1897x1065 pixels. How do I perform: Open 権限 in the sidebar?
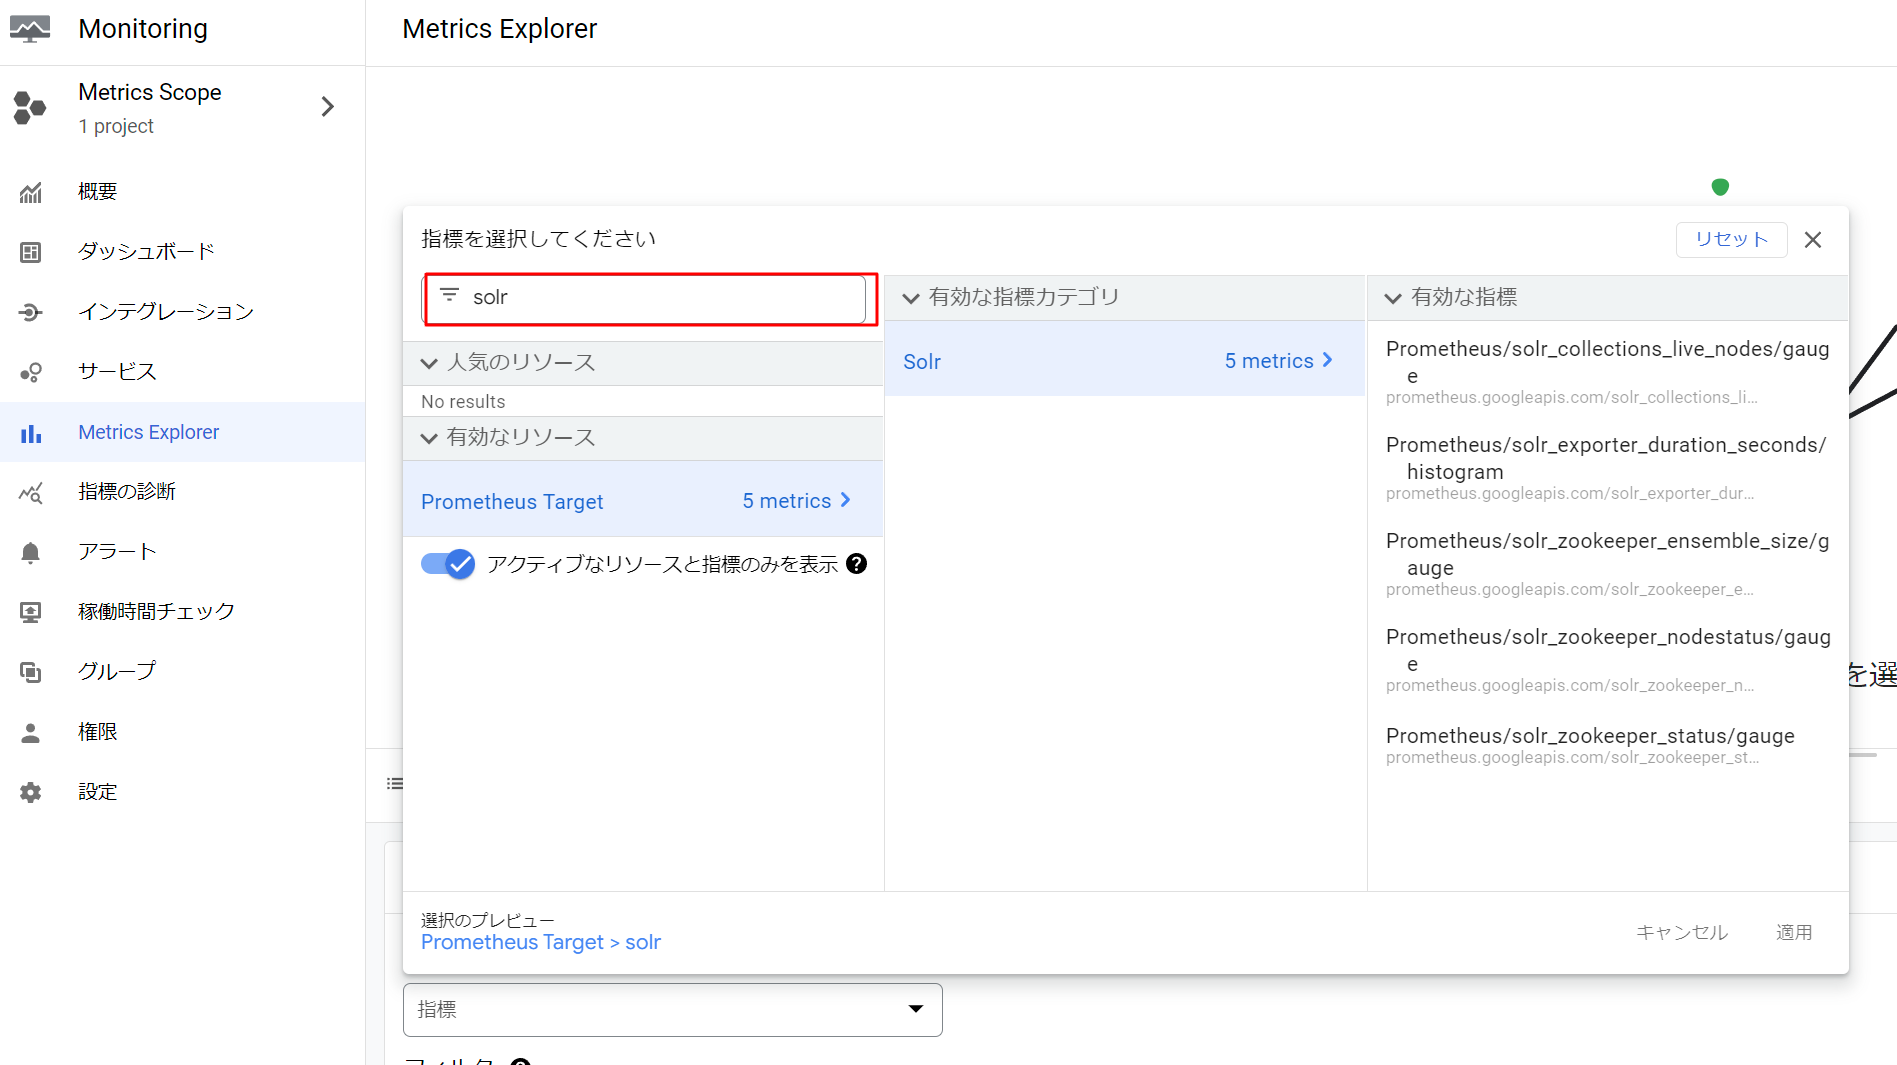tap(98, 732)
